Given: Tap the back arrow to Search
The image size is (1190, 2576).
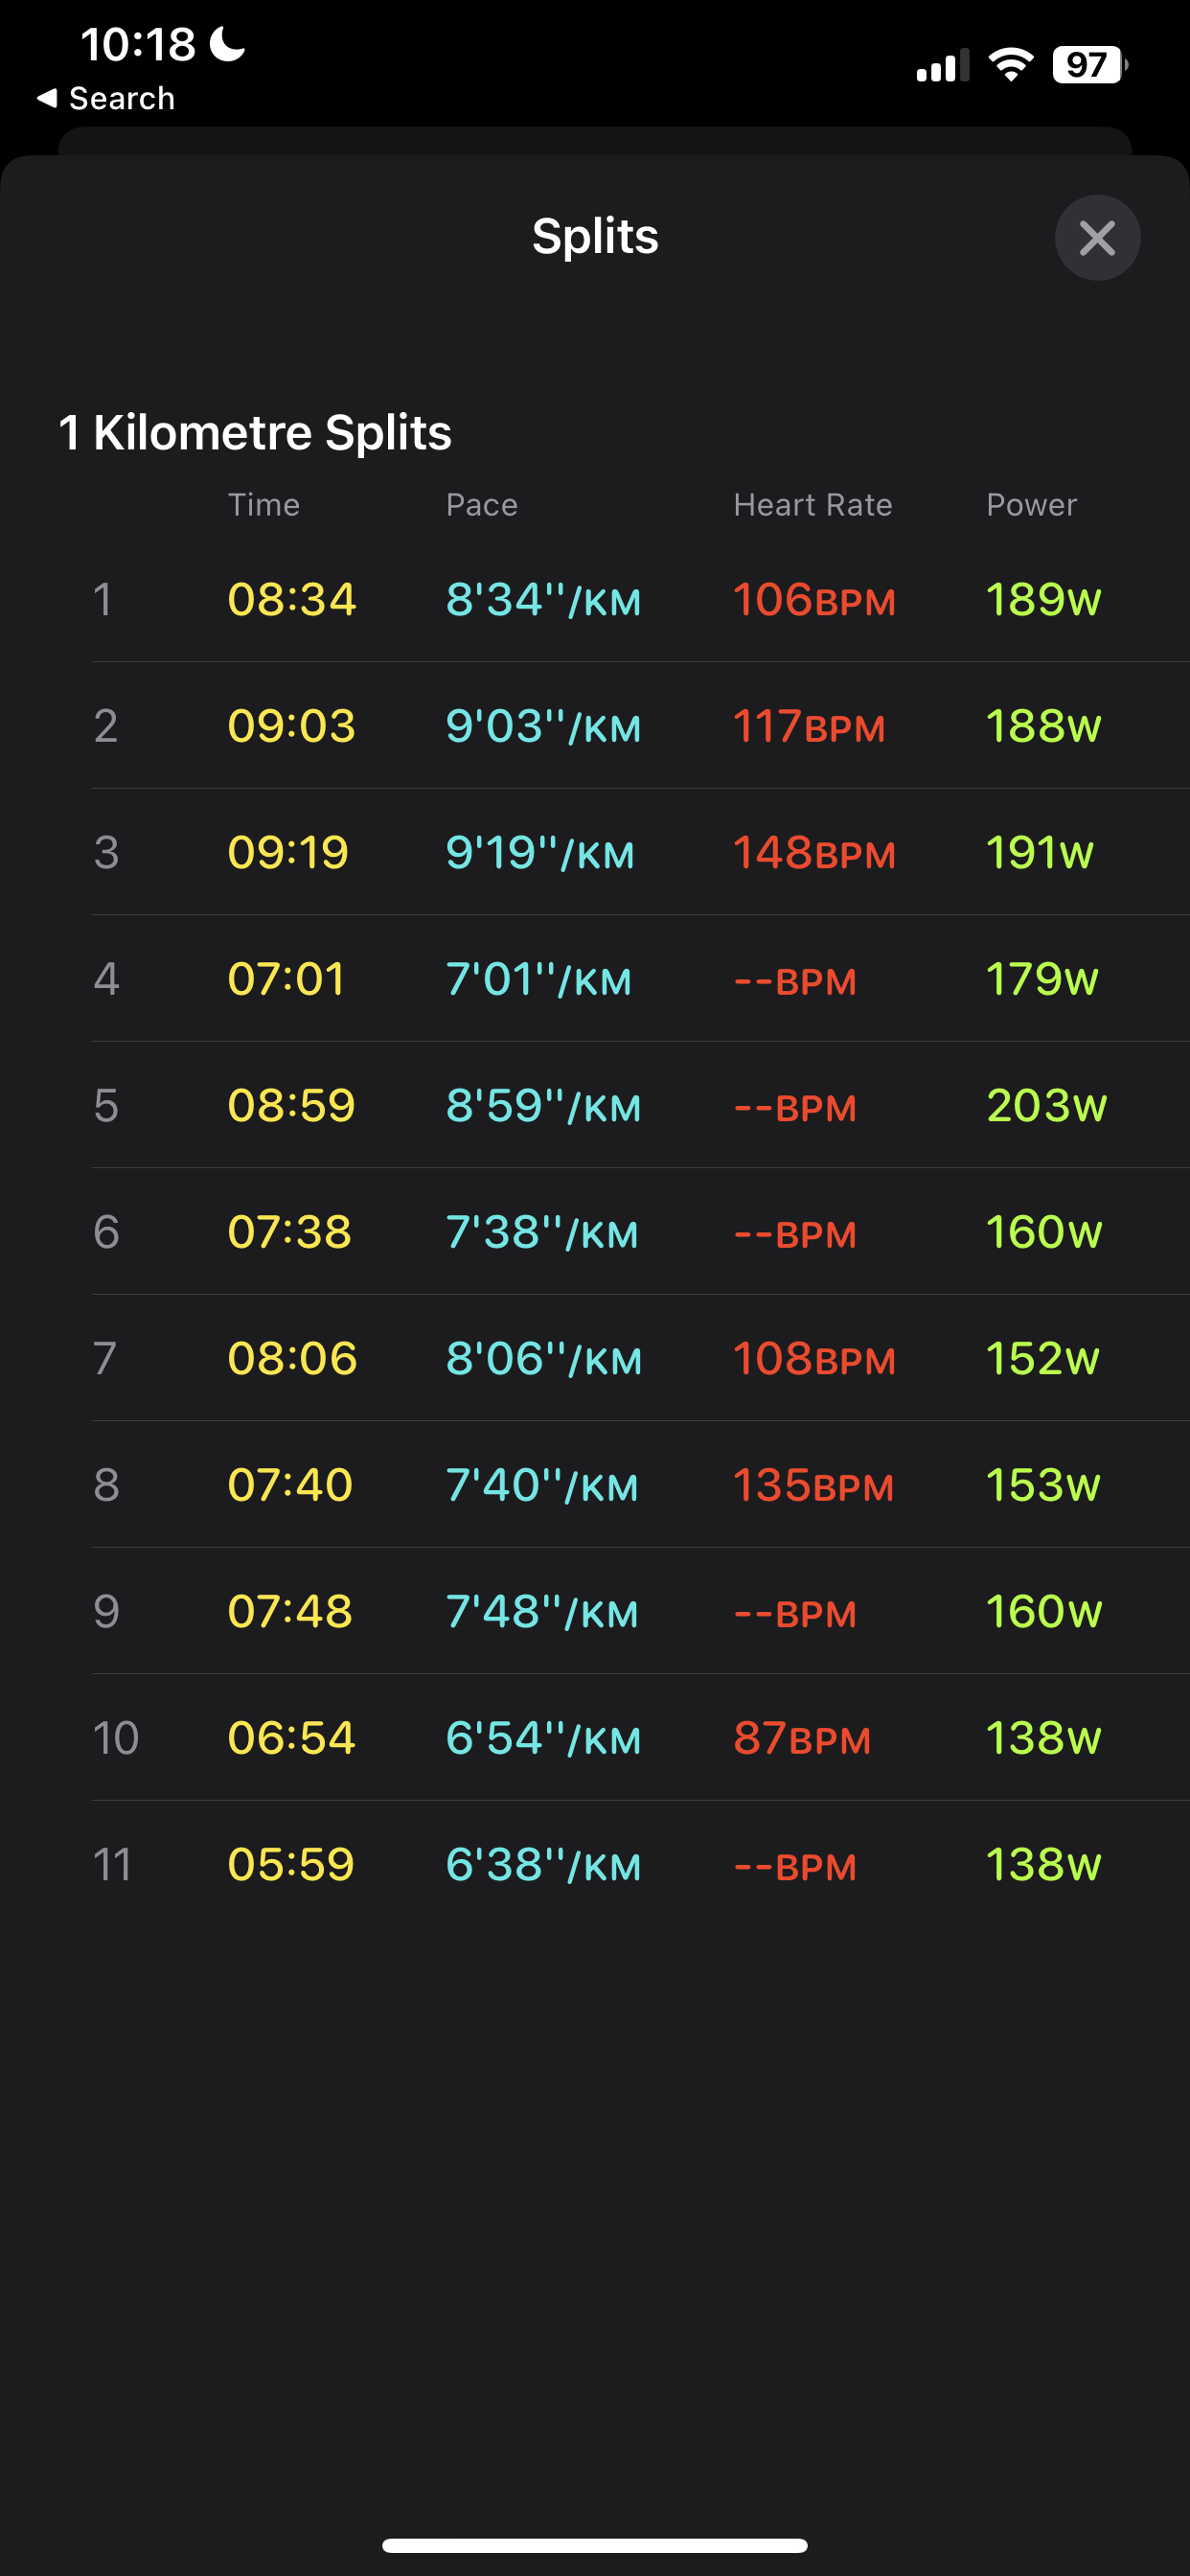Looking at the screenshot, I should tap(46, 98).
